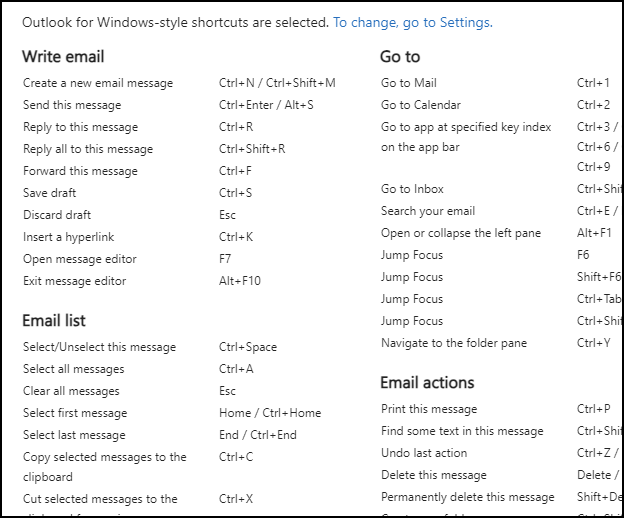Select 'Open or collapse the left pane' text
Screen dimensions: 624x518
pyautogui.click(x=461, y=233)
